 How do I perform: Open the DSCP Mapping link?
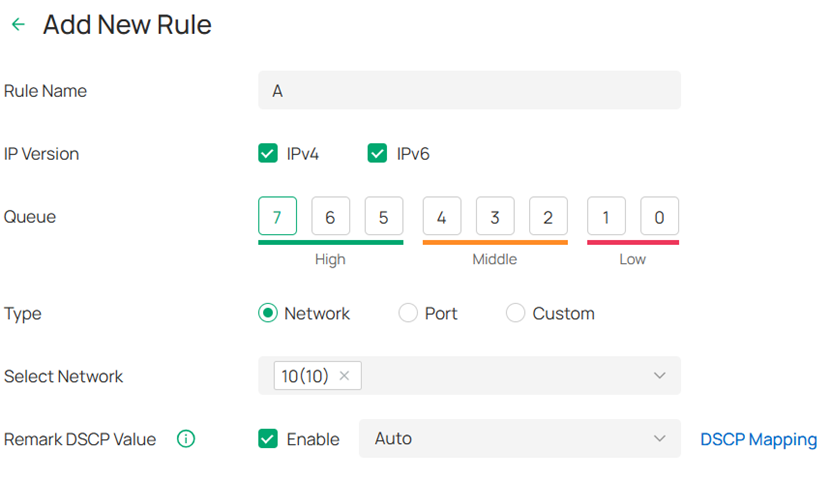pos(758,439)
